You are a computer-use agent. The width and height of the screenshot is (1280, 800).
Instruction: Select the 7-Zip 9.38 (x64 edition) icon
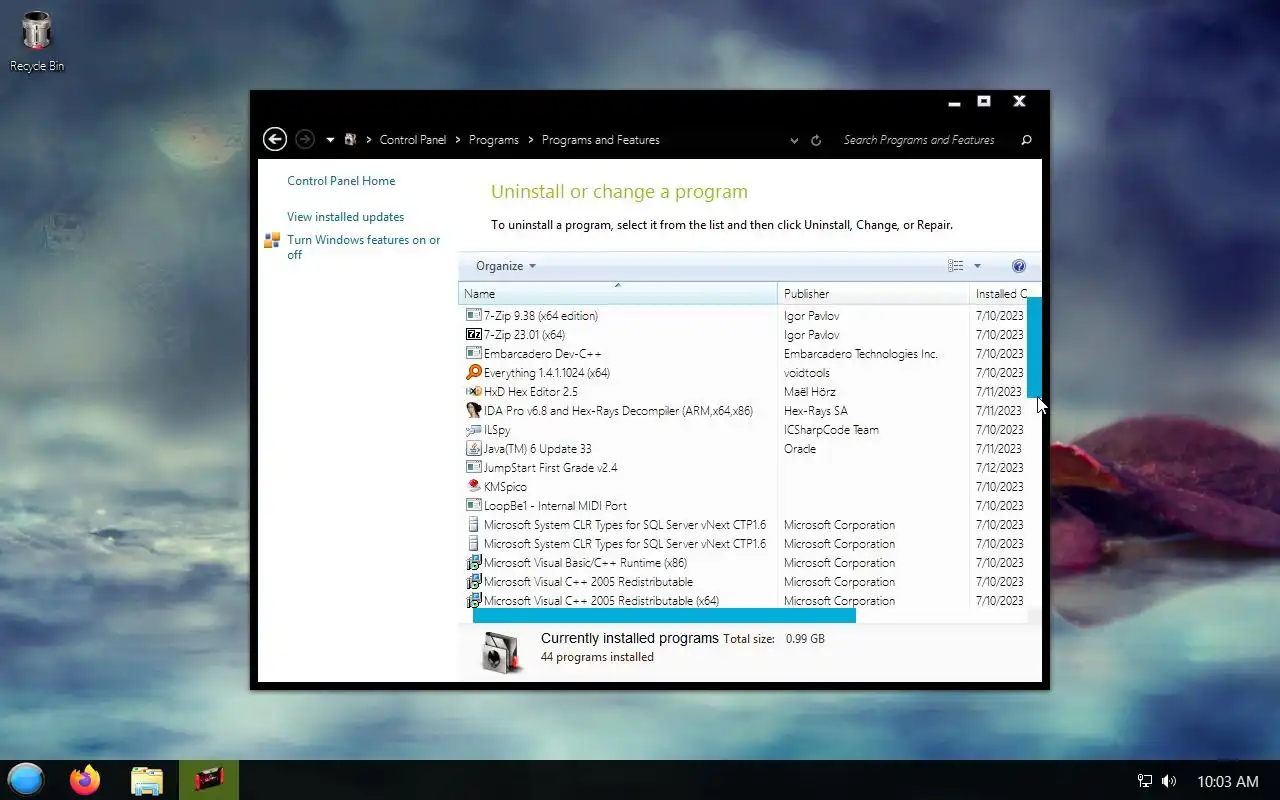click(x=474, y=316)
